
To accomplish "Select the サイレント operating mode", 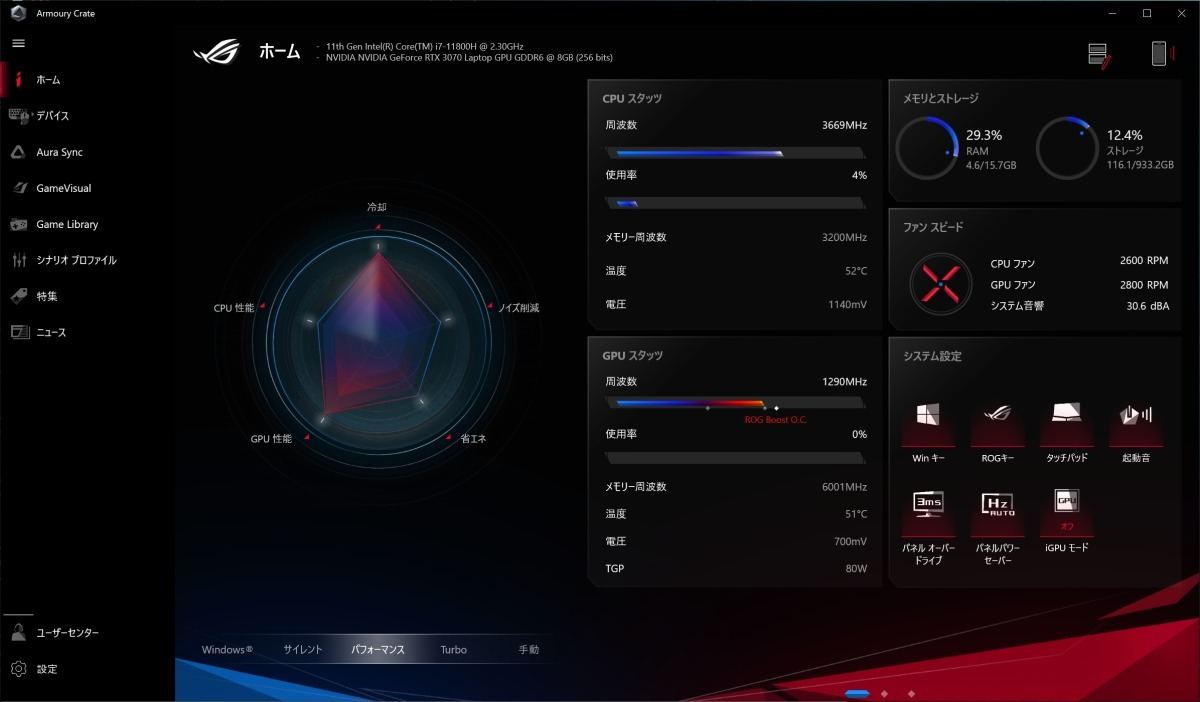I will (x=303, y=649).
